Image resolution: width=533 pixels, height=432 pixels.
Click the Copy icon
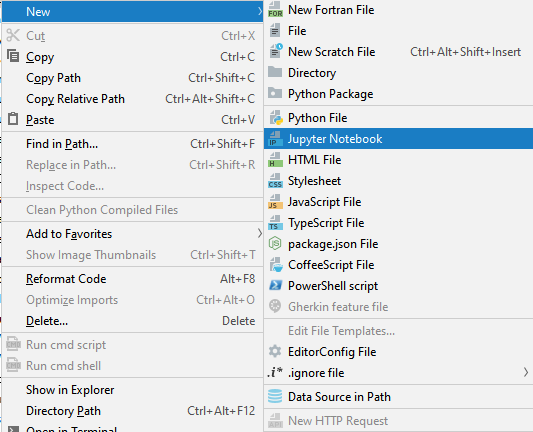(x=13, y=56)
